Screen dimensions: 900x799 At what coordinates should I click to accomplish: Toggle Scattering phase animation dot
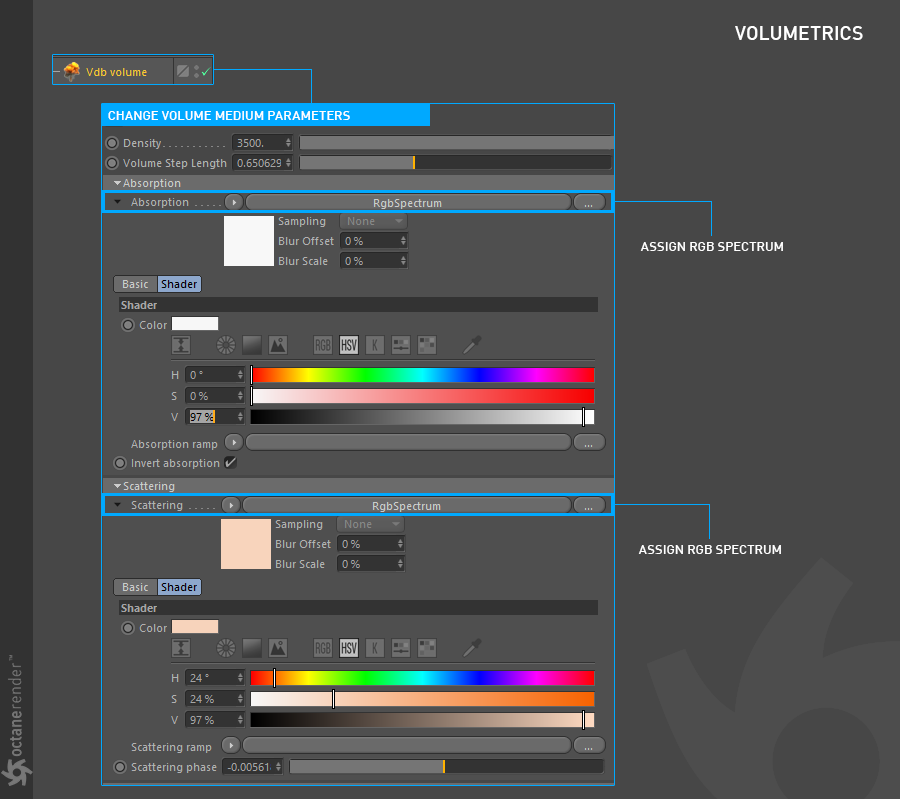tap(119, 767)
